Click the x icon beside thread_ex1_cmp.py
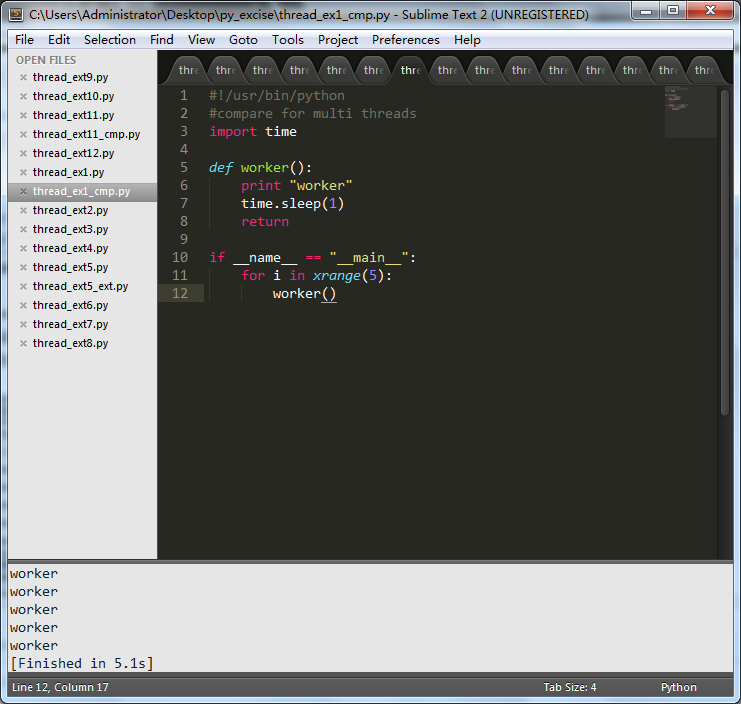The width and height of the screenshot is (741, 704). (23, 192)
